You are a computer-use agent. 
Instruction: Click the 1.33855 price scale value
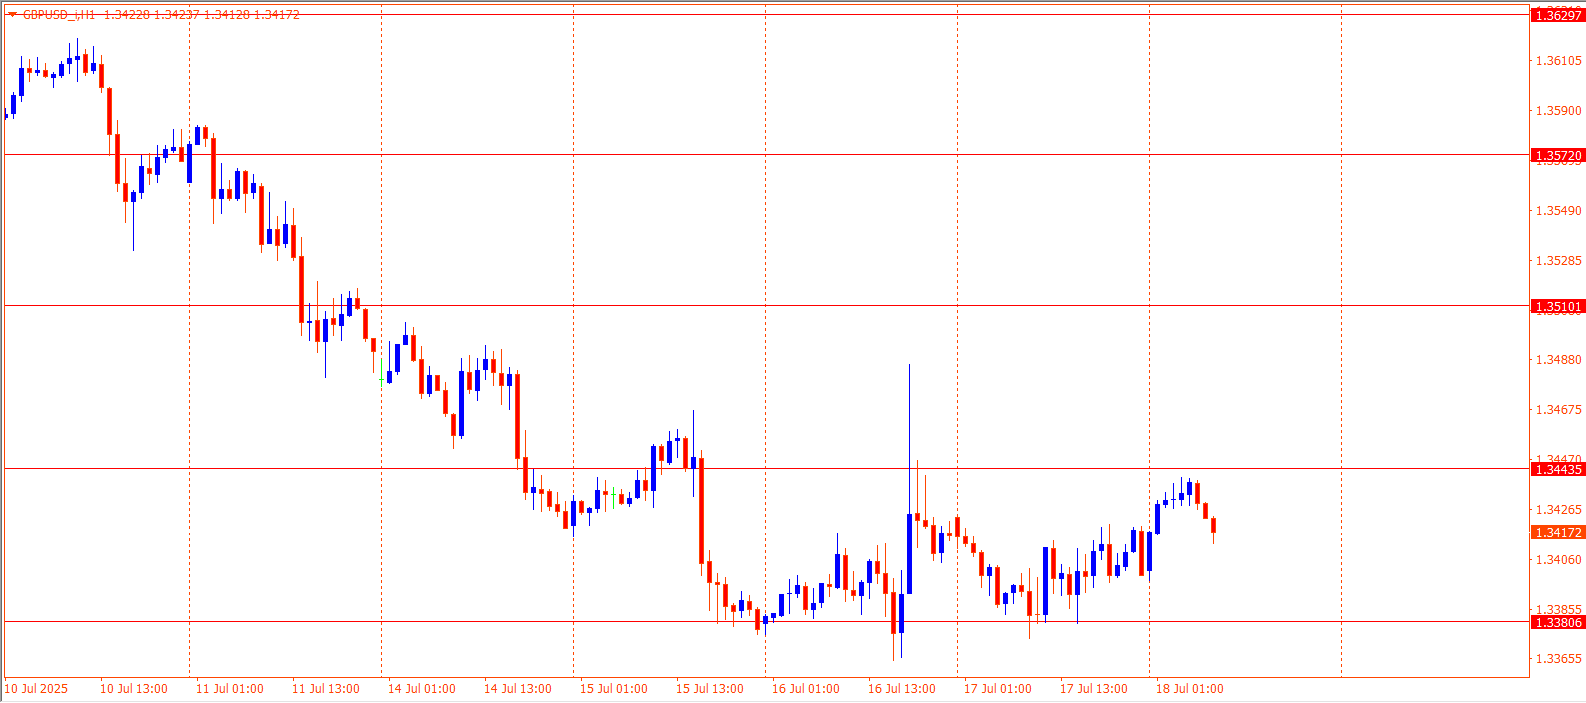click(x=1559, y=610)
